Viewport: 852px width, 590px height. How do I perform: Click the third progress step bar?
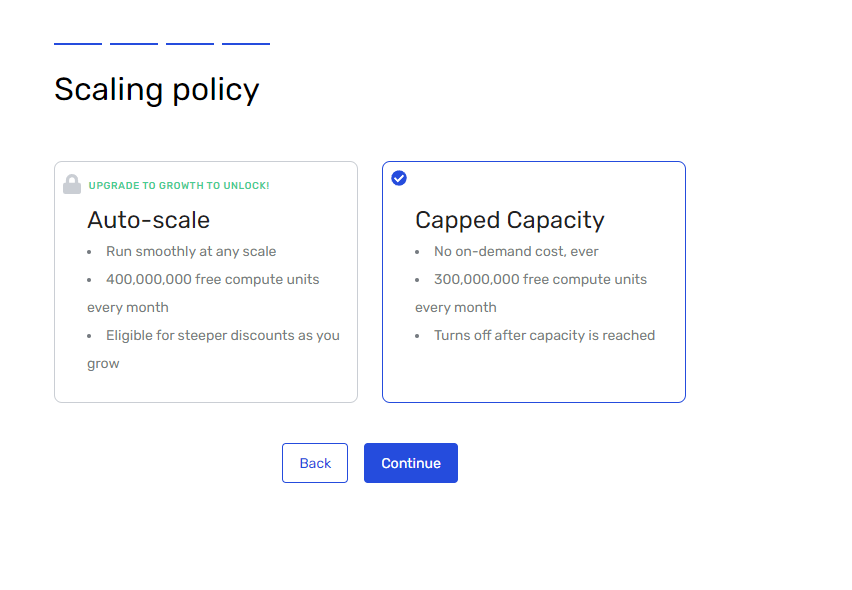pyautogui.click(x=190, y=44)
